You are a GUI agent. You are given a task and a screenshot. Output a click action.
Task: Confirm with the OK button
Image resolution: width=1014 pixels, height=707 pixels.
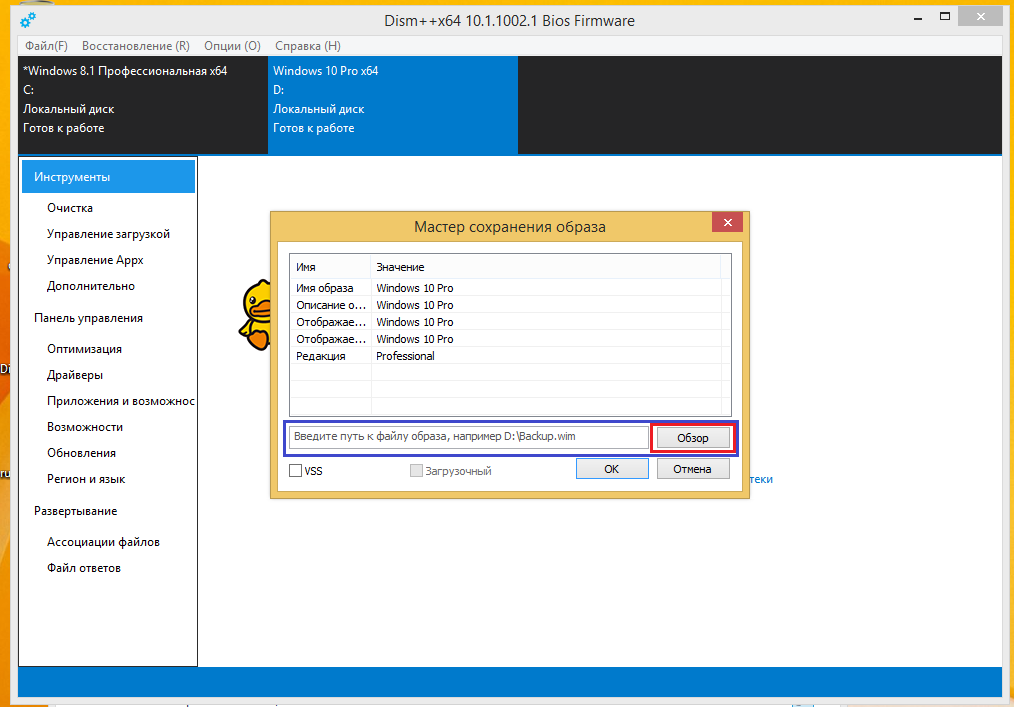click(x=612, y=469)
